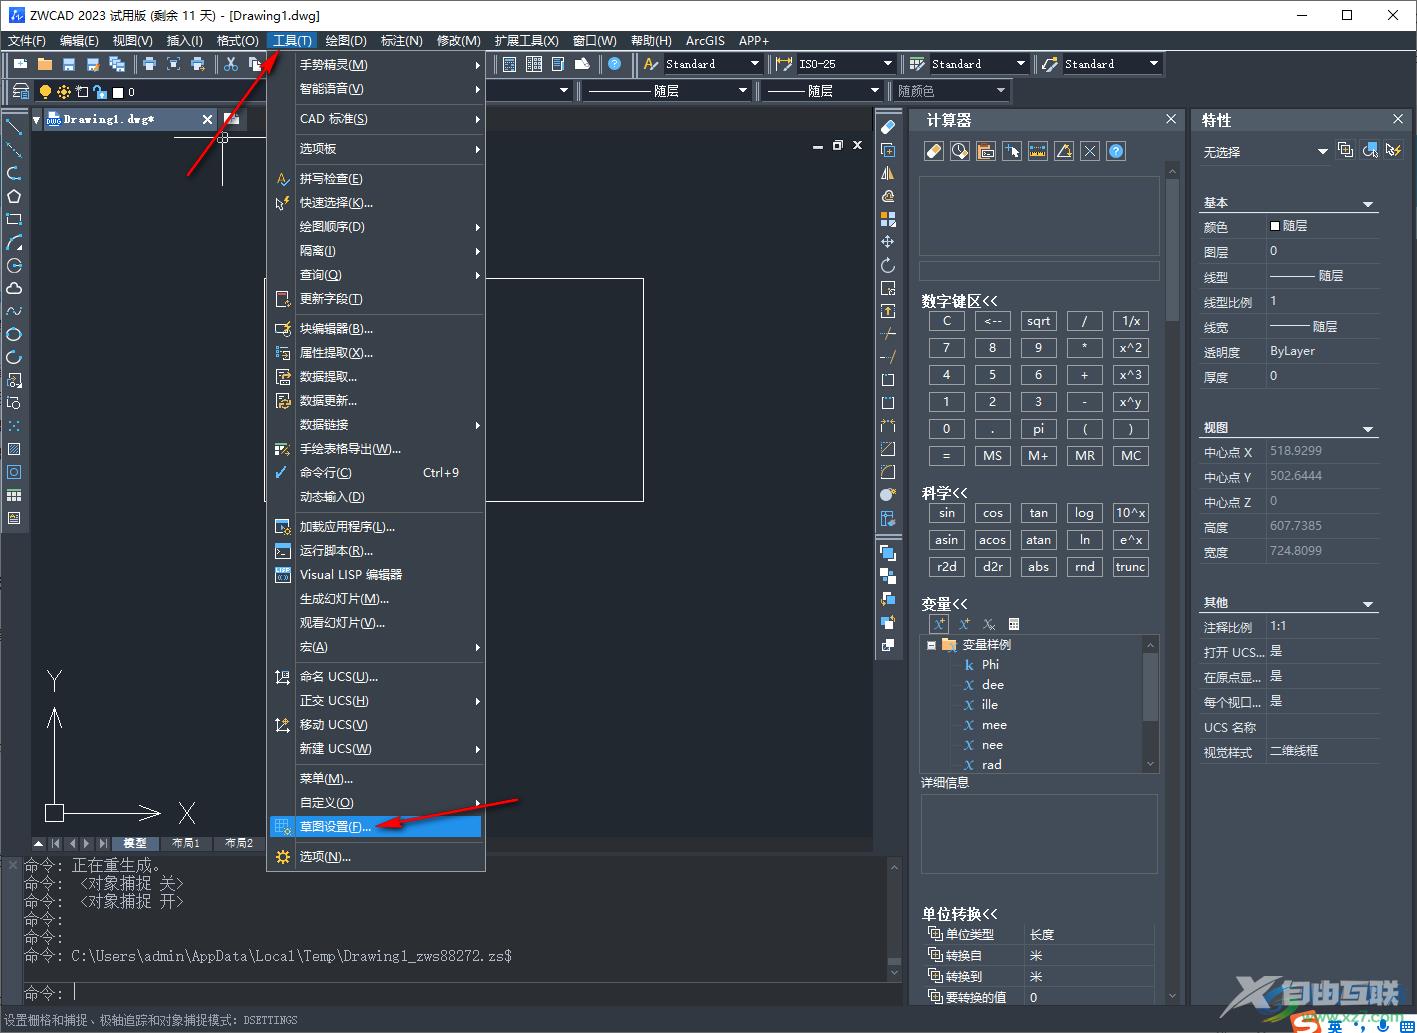
Task: Click the cos scientific button
Action: tap(993, 513)
